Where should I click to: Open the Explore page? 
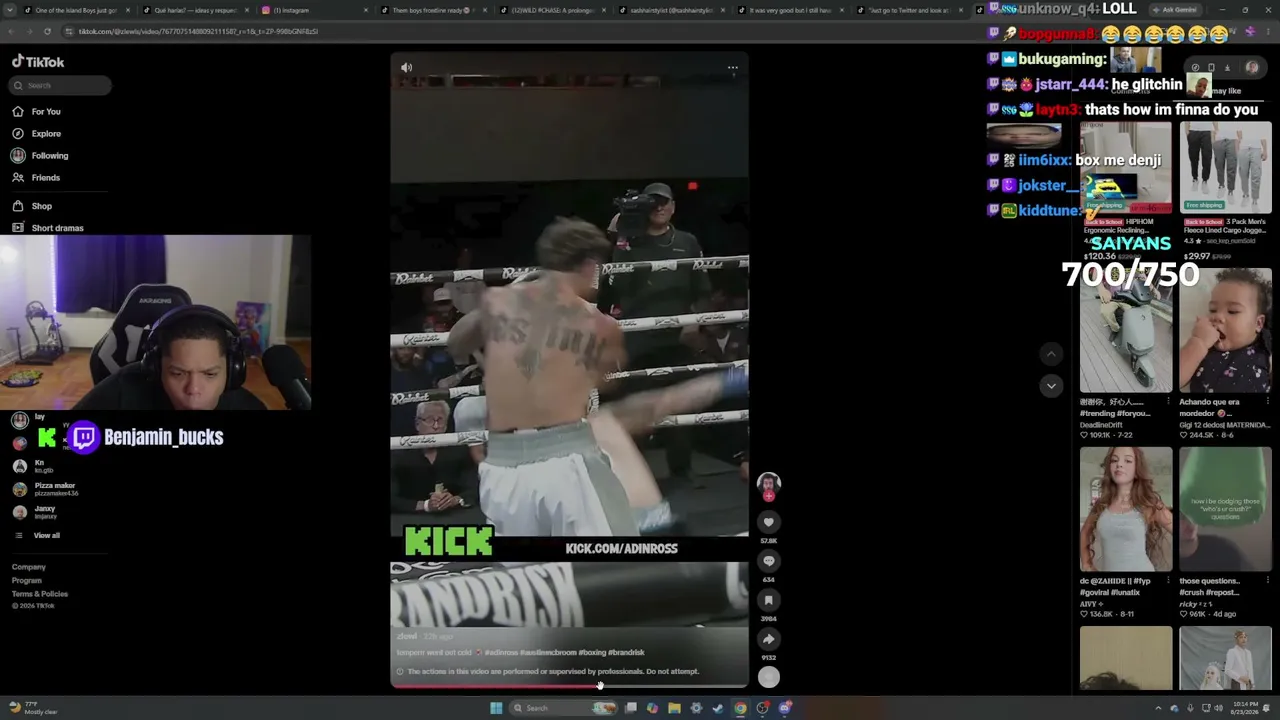click(x=36, y=134)
